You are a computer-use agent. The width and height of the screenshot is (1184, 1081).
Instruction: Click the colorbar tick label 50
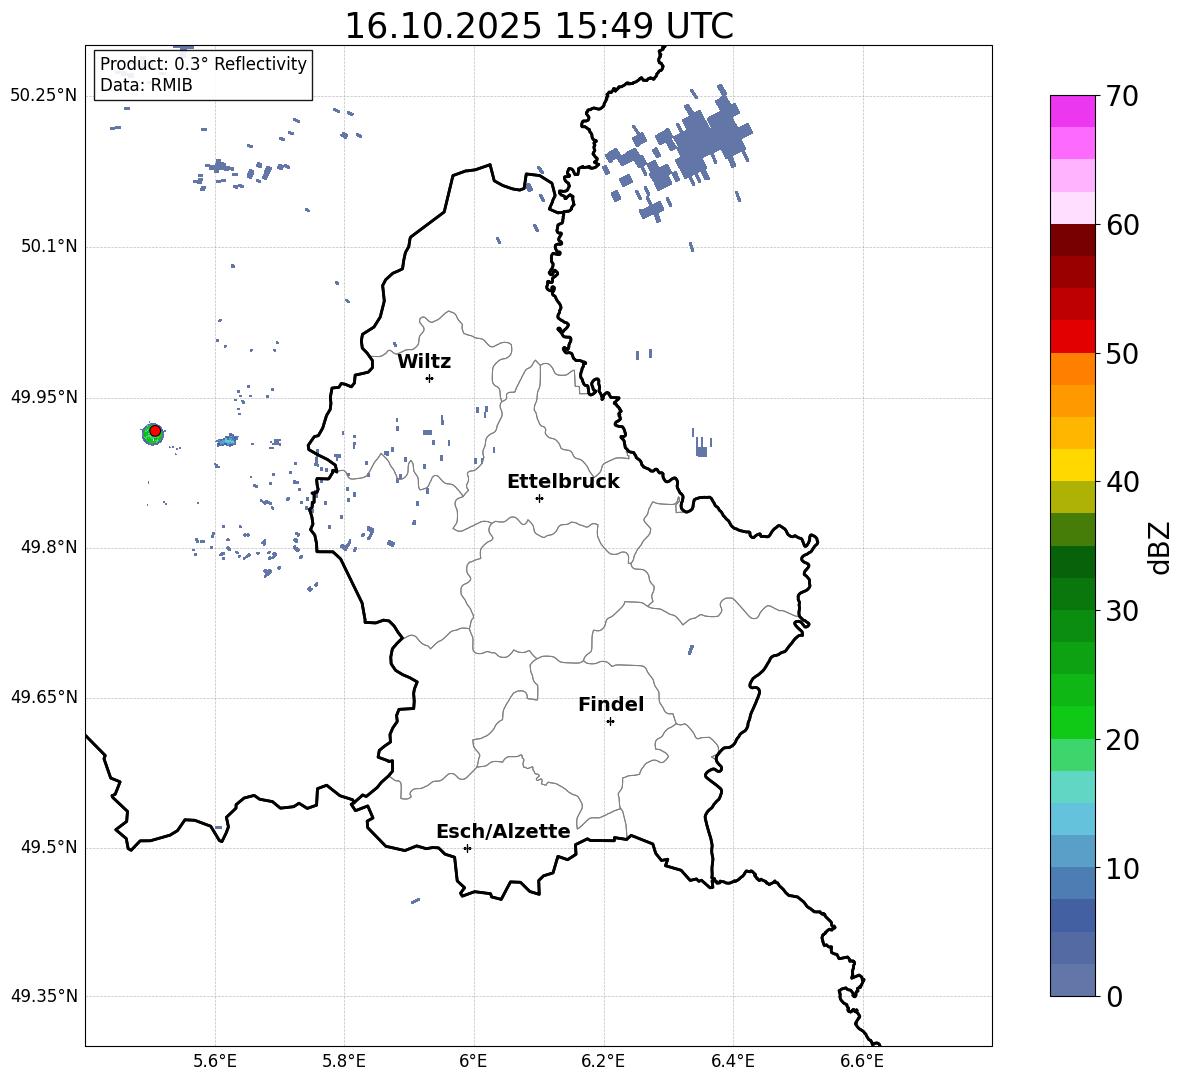click(1122, 353)
